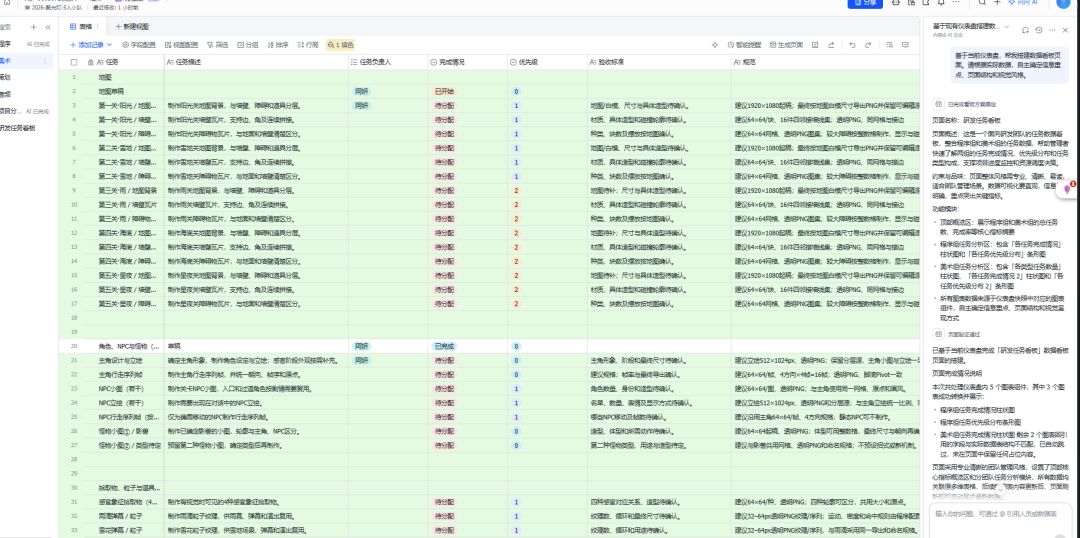The width and height of the screenshot is (1080, 538).
Task: Click the plus icon beside search in top bar
Action: pyautogui.click(x=997, y=3)
